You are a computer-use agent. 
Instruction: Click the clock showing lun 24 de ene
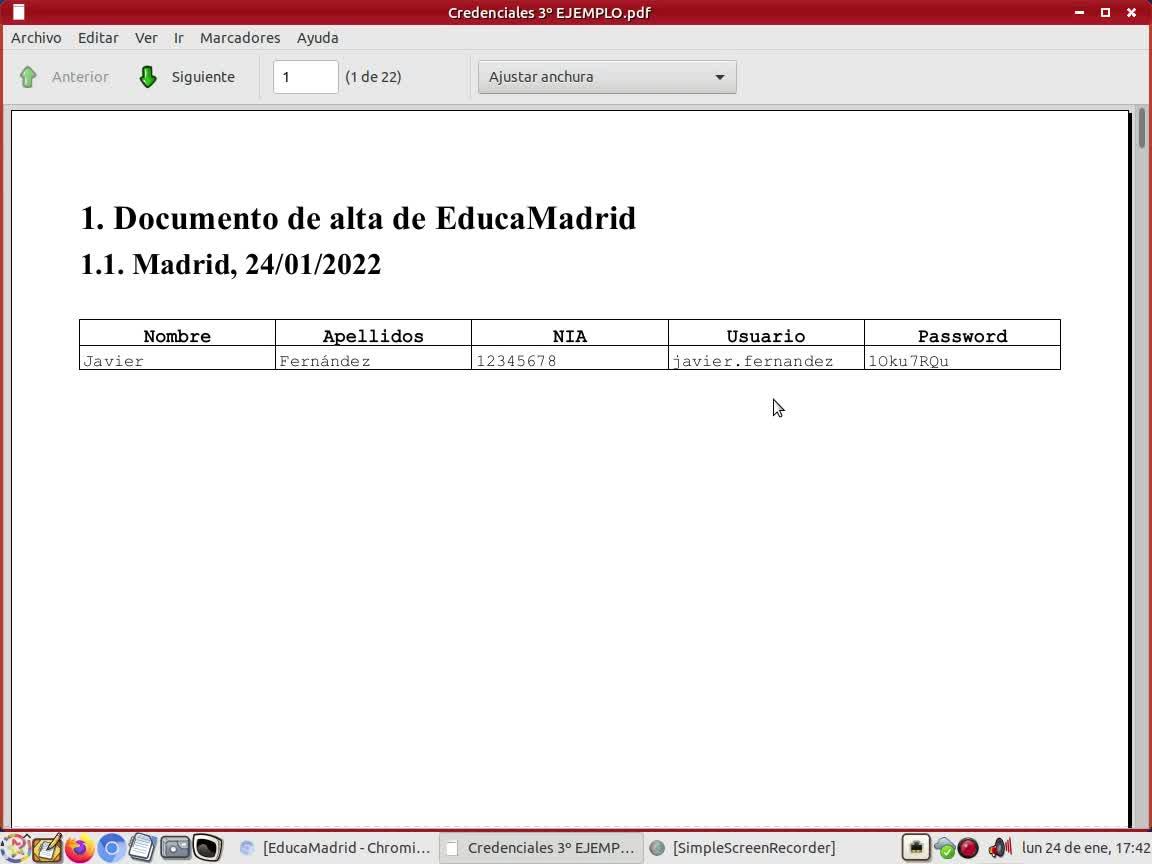1085,848
